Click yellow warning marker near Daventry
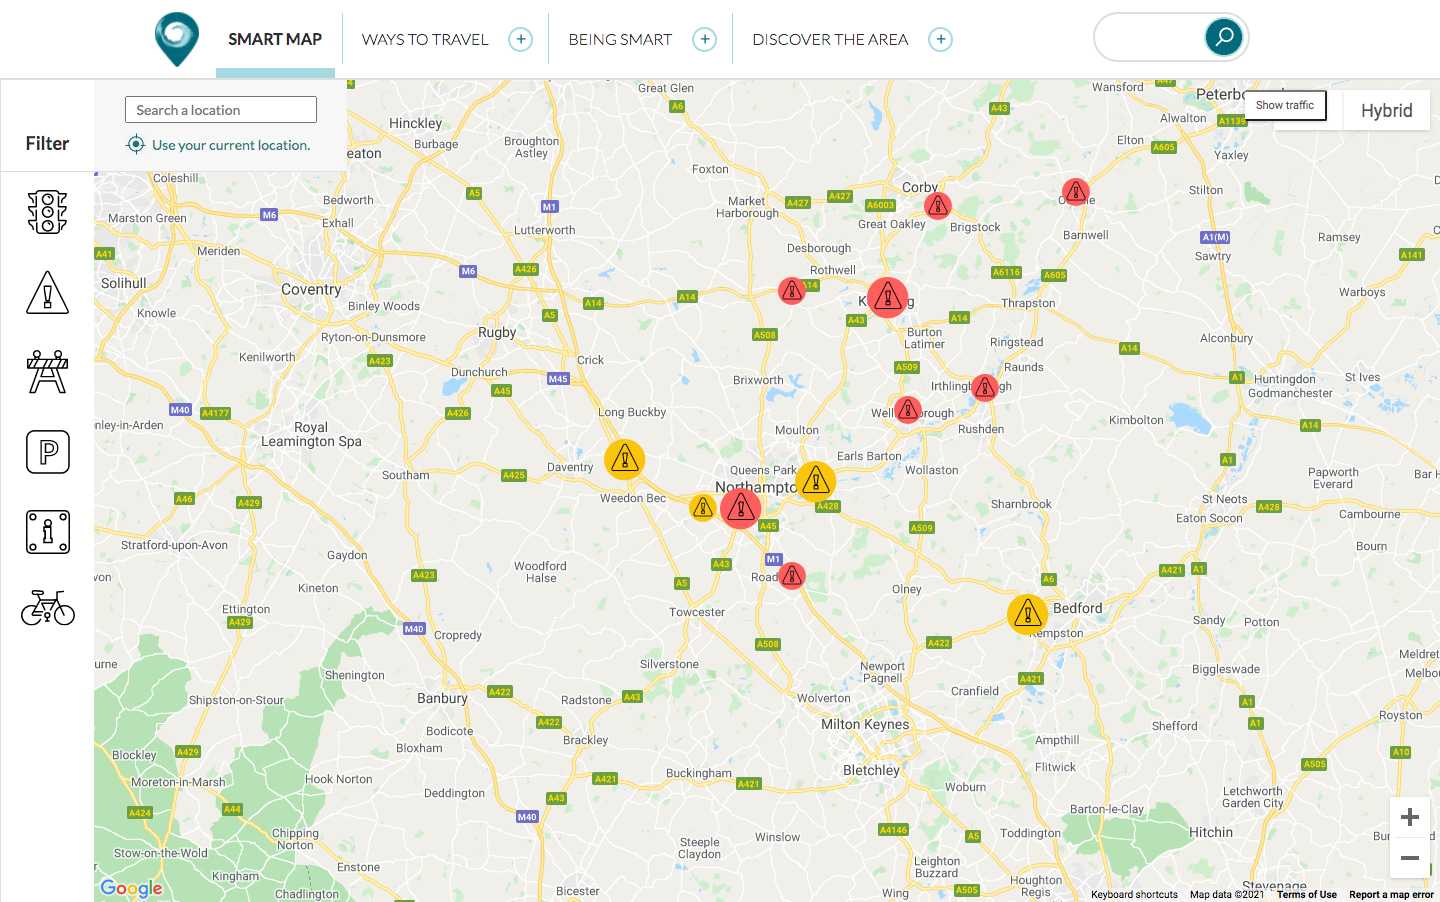 [x=624, y=459]
